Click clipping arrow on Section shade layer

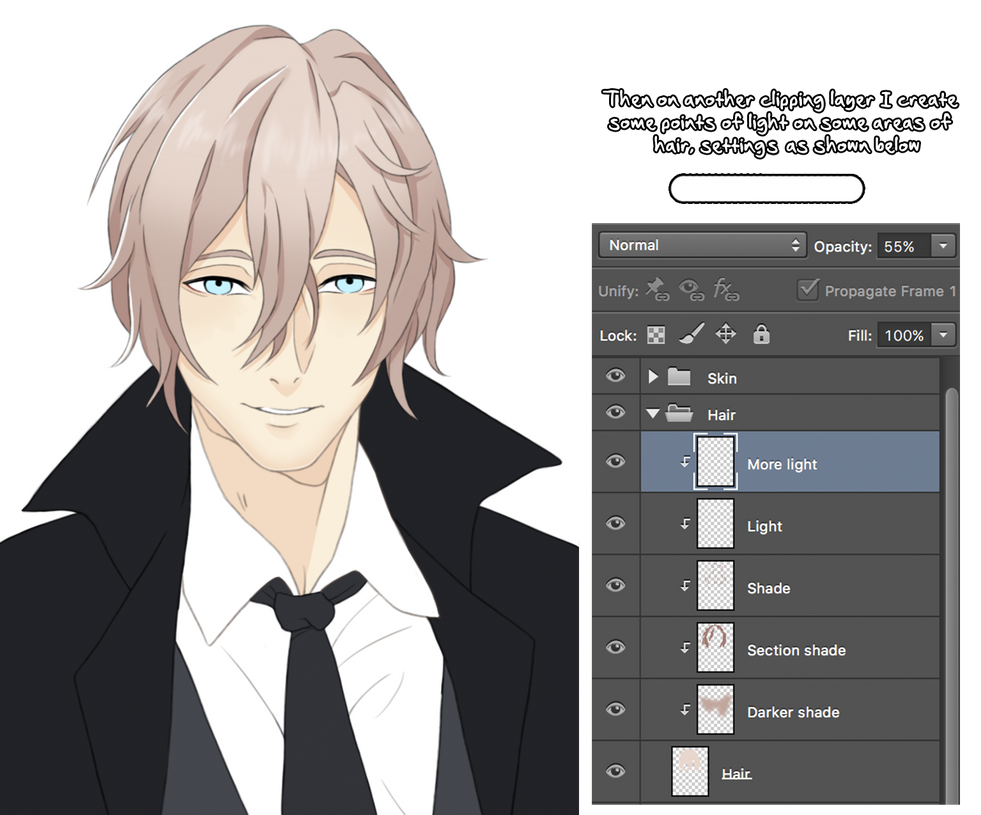pos(686,647)
